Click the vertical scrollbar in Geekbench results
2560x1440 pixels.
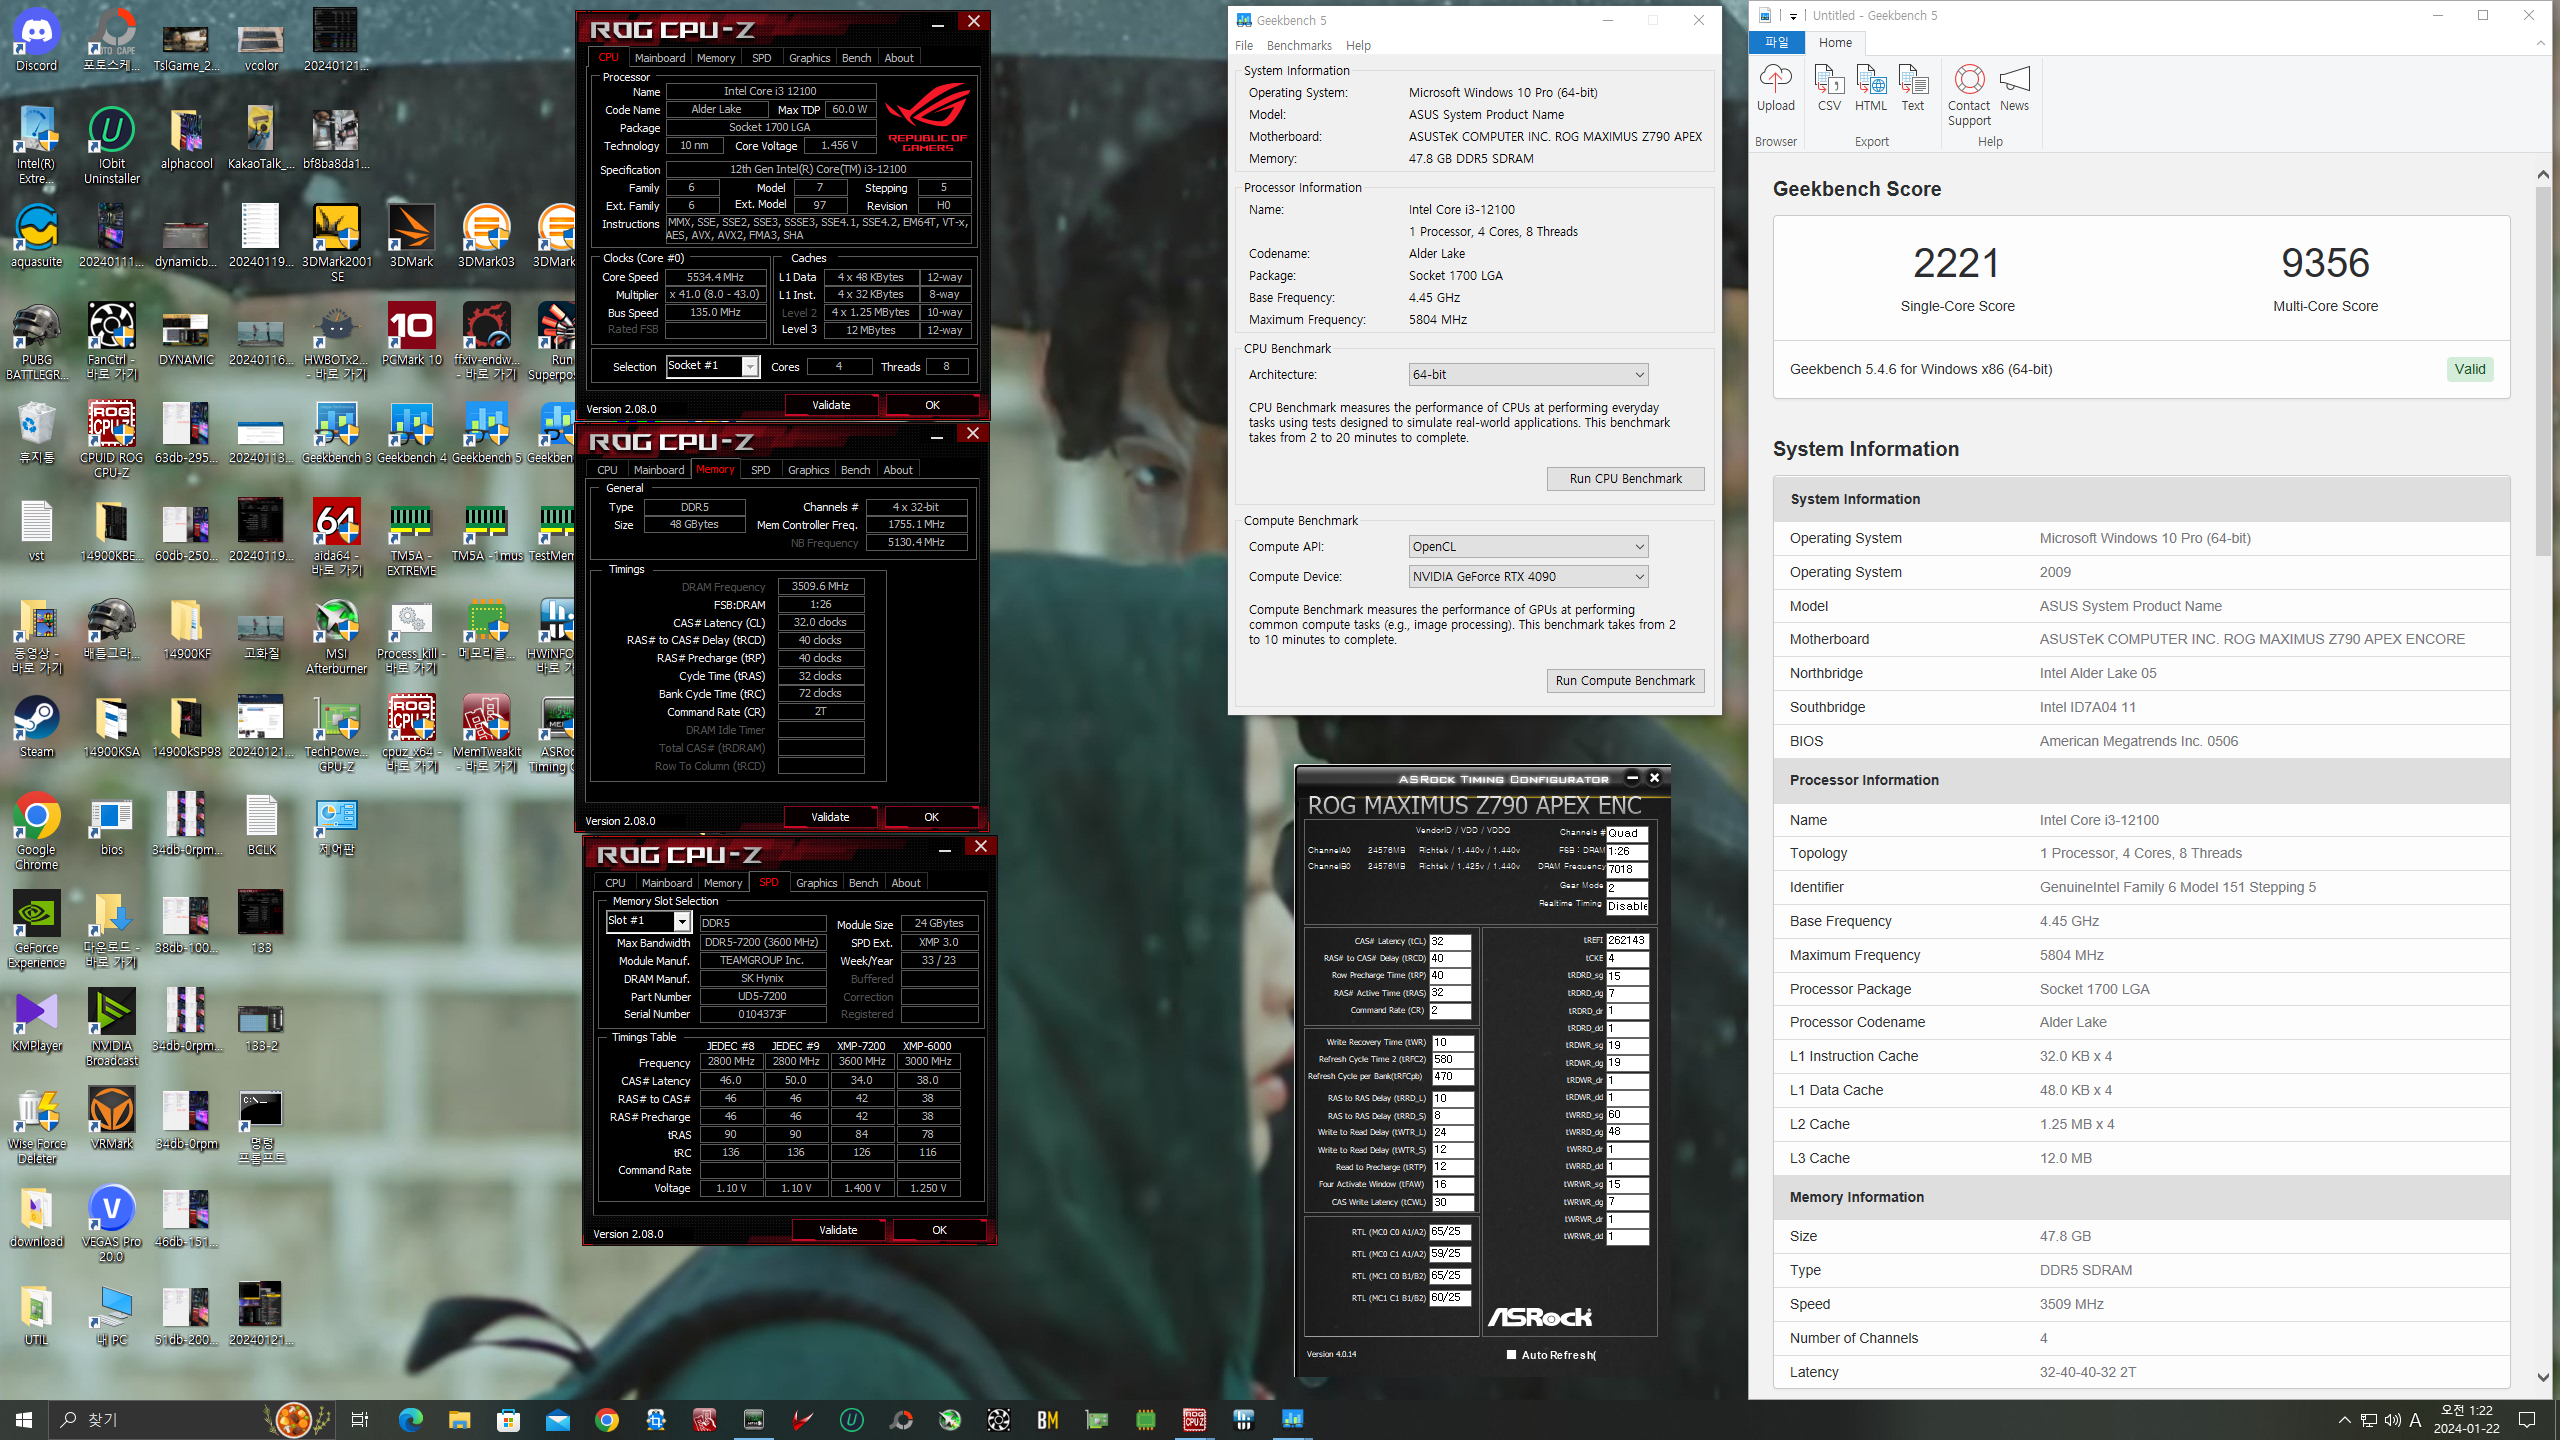(2543, 371)
